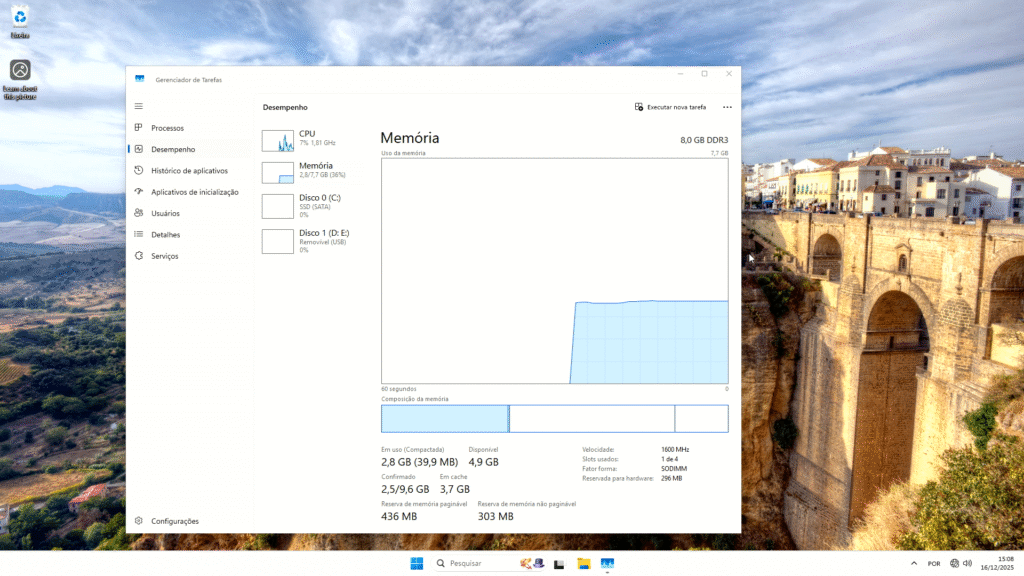Open Configurações at bottom of sidebar
Viewport: 1024px width, 576px height.
[174, 521]
